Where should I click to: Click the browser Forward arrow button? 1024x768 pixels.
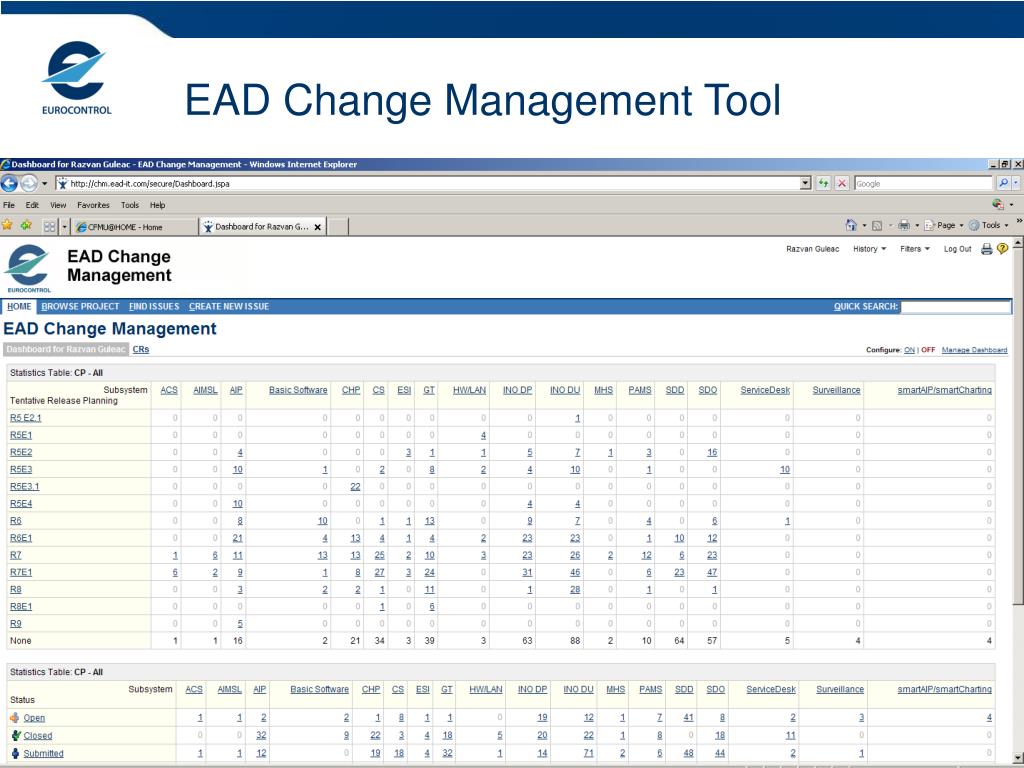(x=29, y=184)
